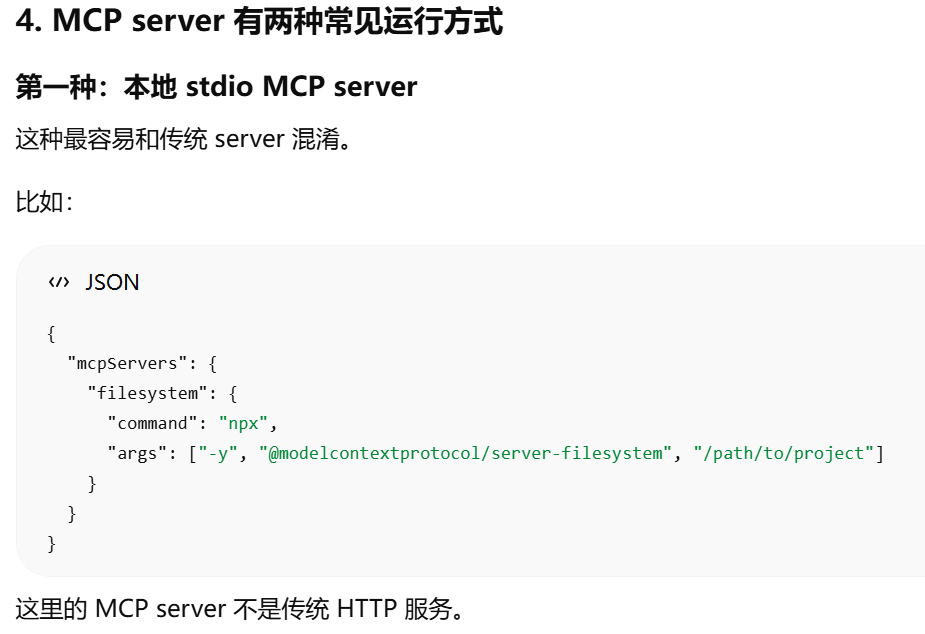The height and width of the screenshot is (634, 925).
Task: Click "@modelcontextprotocol/server-filesystem" string
Action: coord(465,454)
